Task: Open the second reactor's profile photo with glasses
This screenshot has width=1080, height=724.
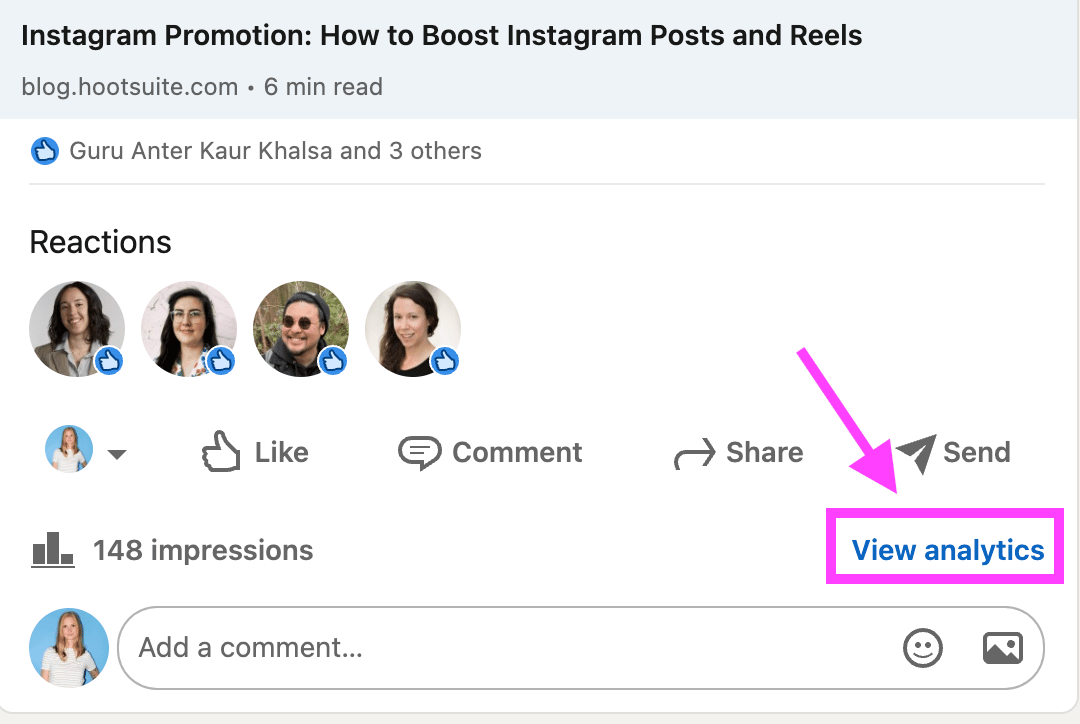Action: click(189, 329)
